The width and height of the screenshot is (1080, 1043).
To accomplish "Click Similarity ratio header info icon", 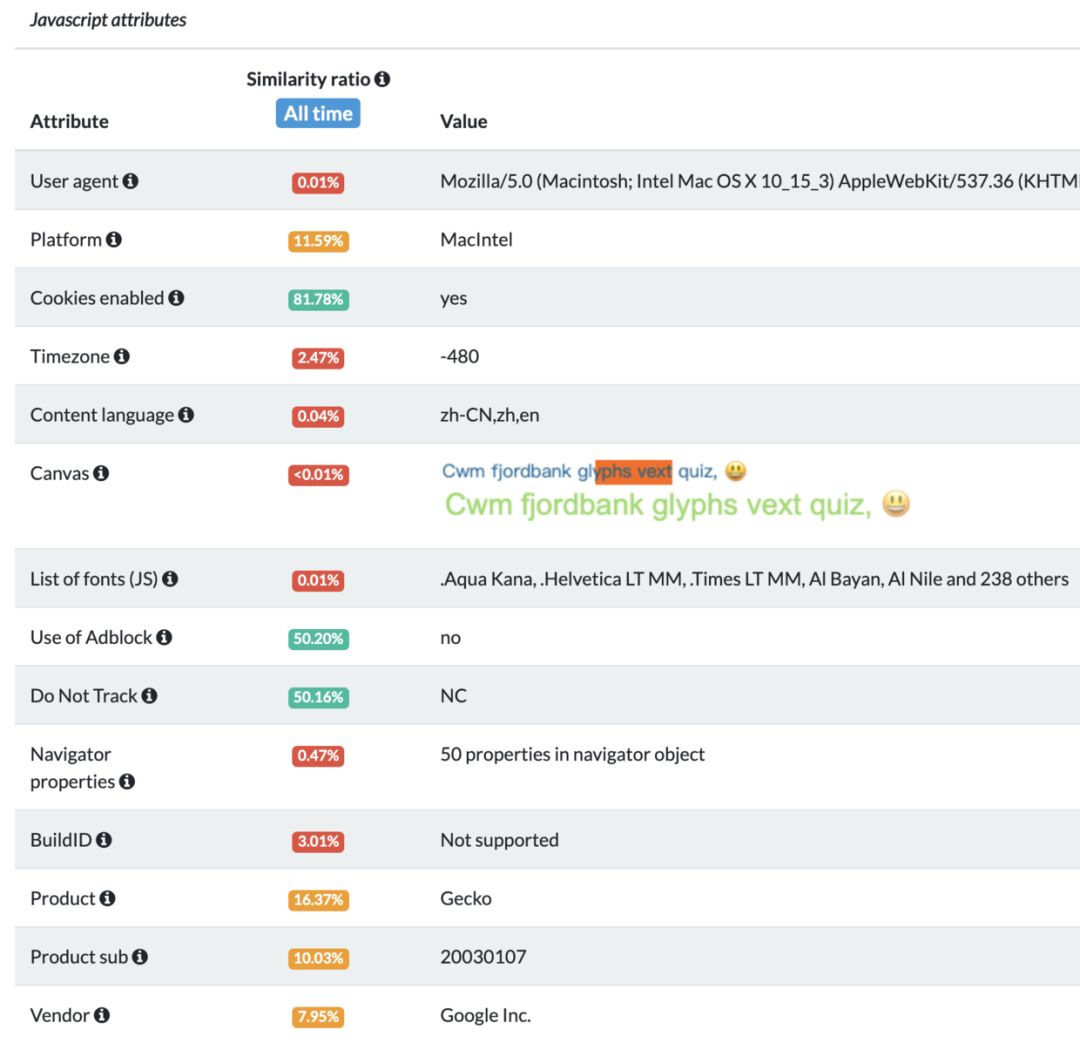I will coord(382,79).
